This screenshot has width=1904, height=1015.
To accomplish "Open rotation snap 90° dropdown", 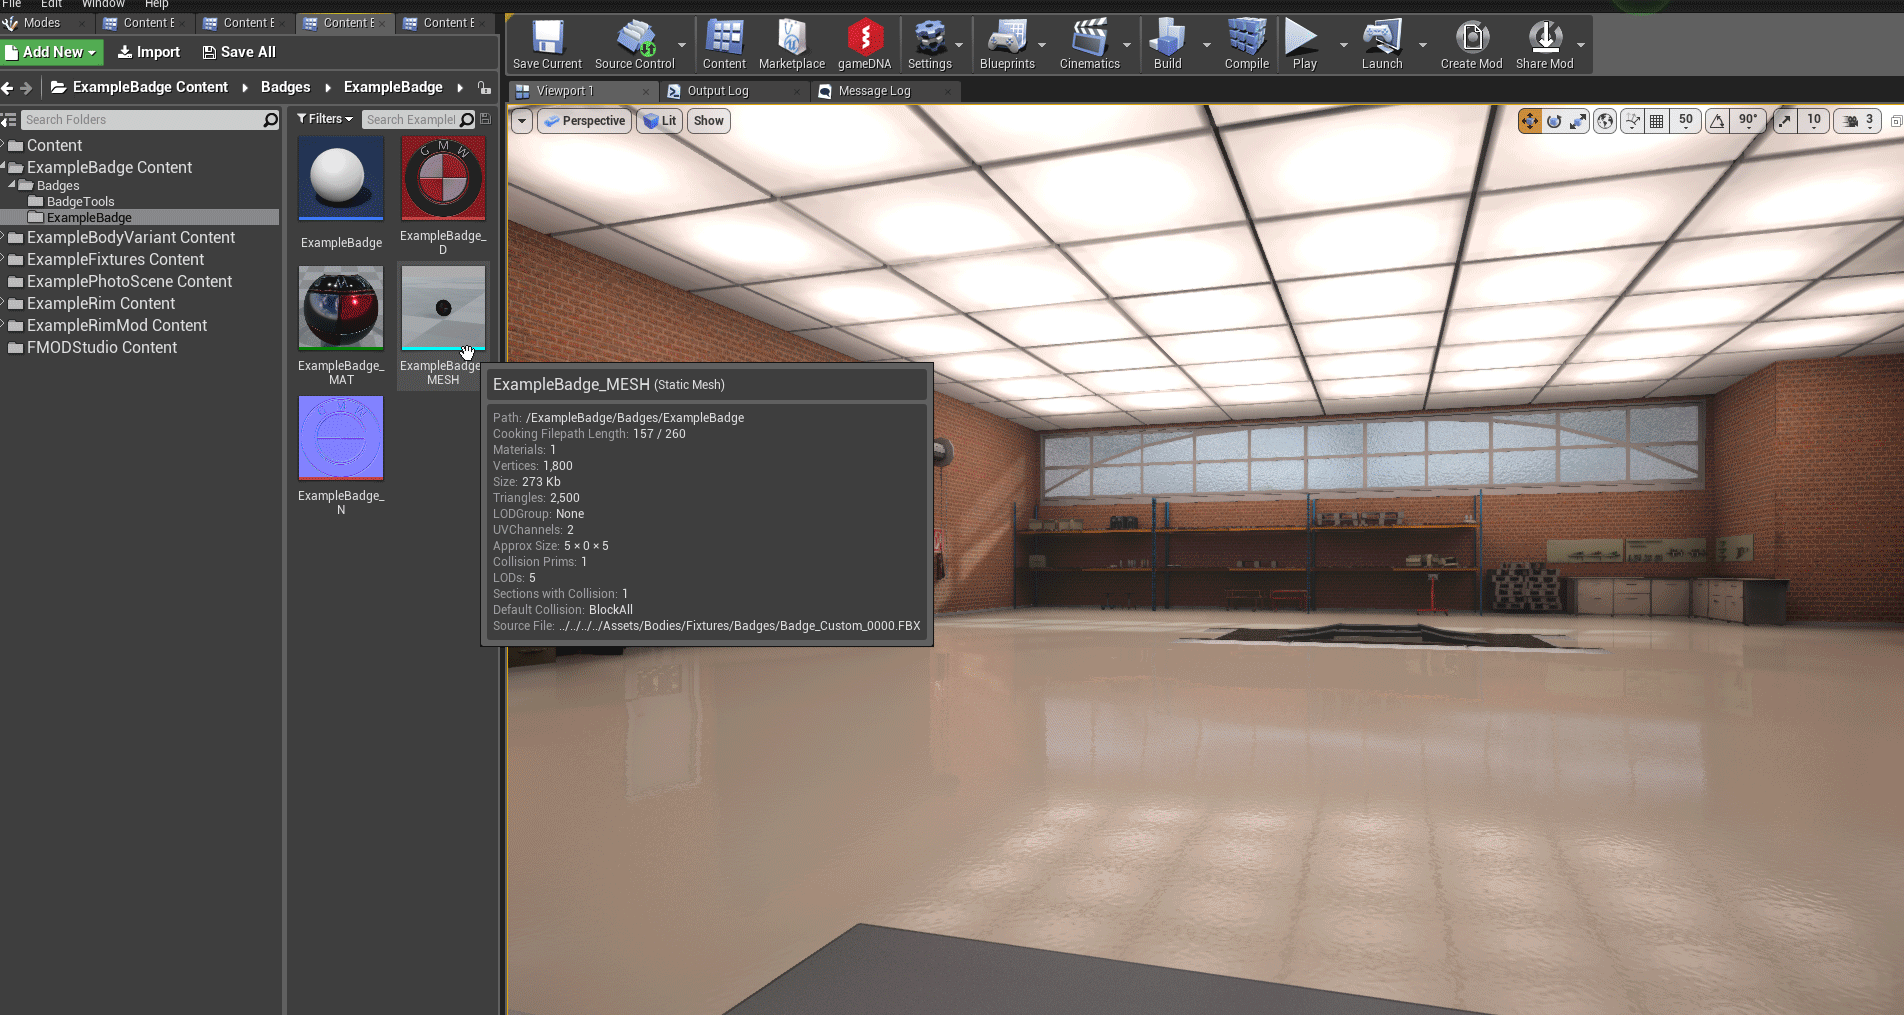I will point(1748,121).
